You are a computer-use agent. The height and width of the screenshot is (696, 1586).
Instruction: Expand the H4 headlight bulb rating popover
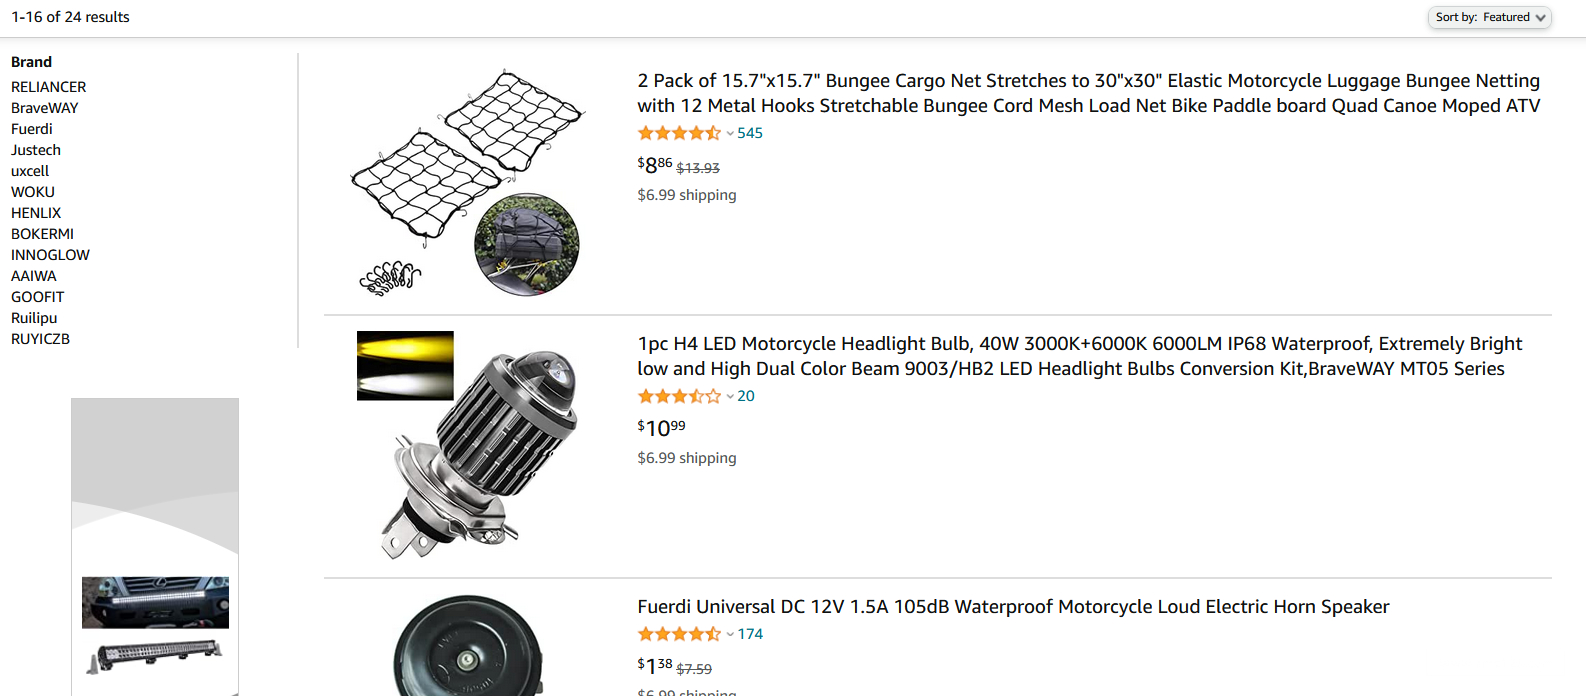(730, 397)
